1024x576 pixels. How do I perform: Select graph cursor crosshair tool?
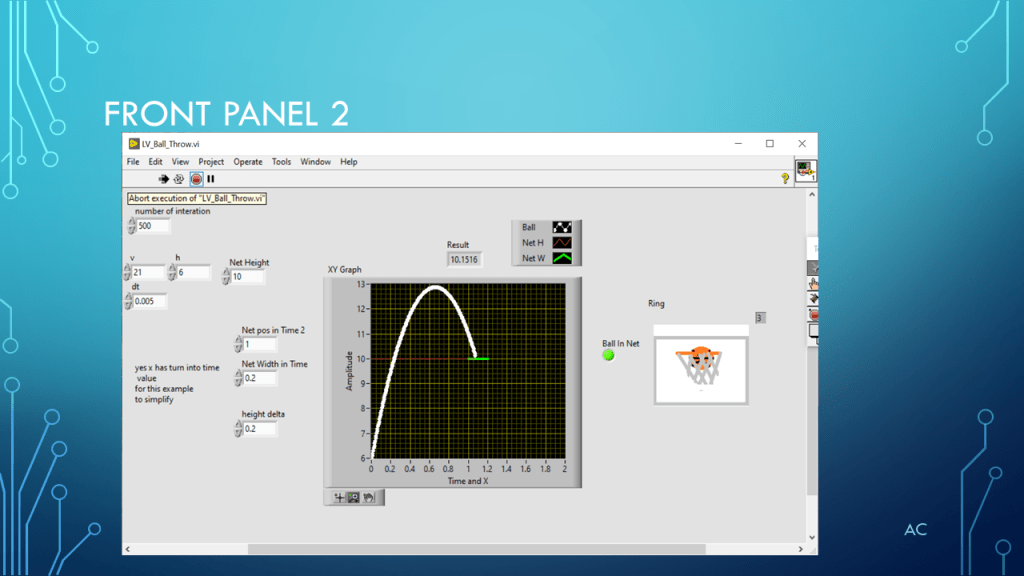coord(339,497)
